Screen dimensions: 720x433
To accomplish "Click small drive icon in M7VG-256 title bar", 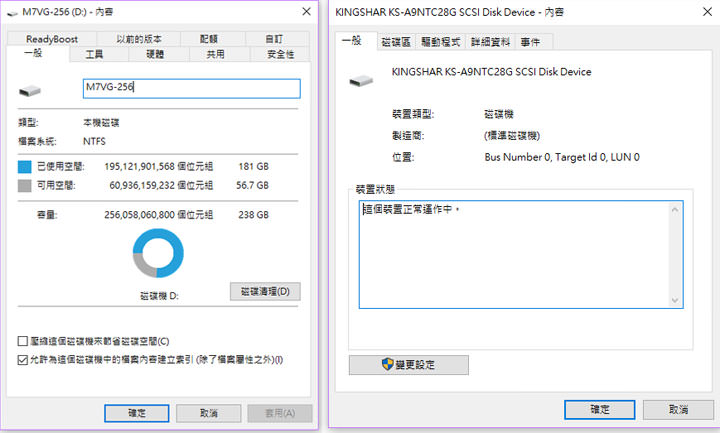I will 12,13.
